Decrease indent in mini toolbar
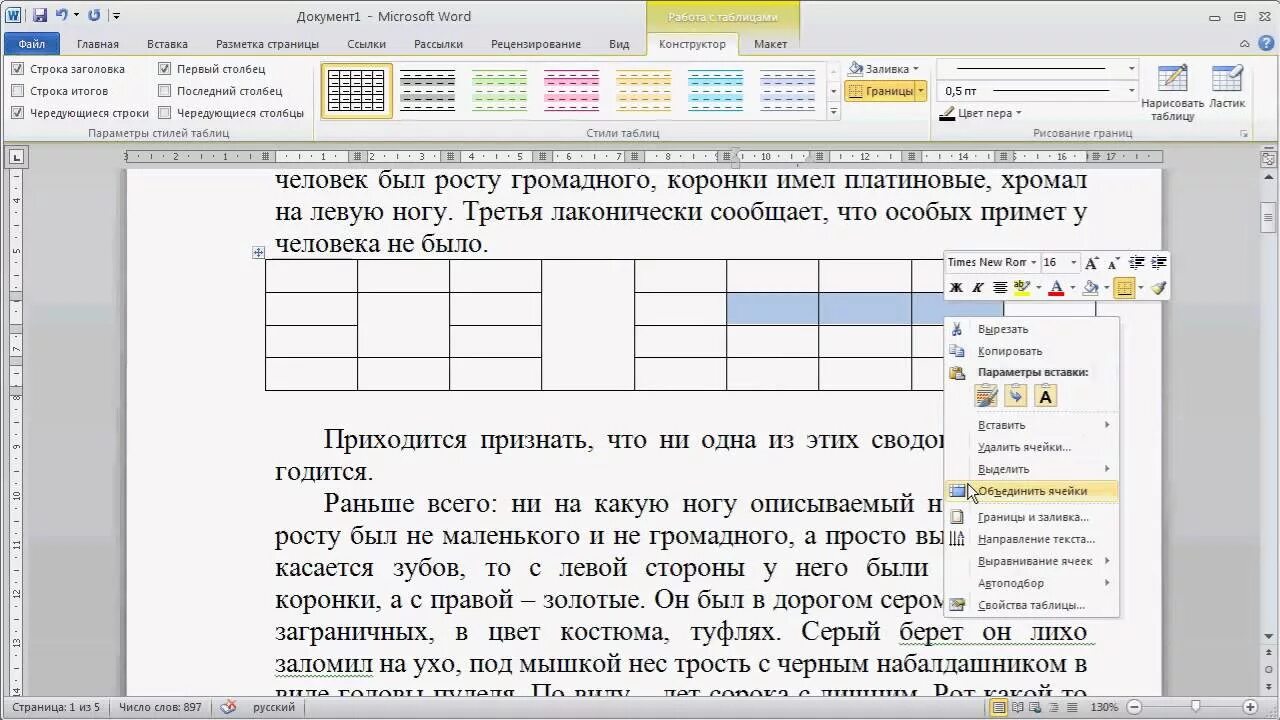This screenshot has height=720, width=1280. click(x=1137, y=263)
